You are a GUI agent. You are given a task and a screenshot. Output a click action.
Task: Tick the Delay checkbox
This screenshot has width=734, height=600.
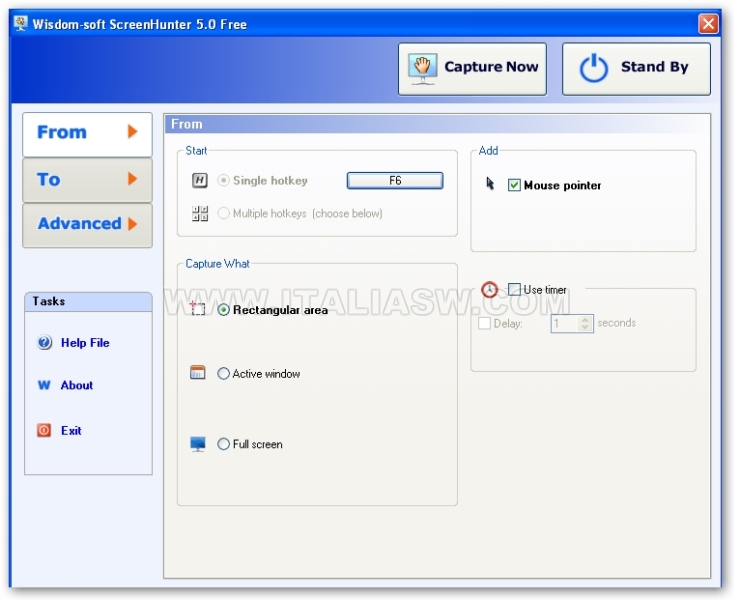click(484, 323)
